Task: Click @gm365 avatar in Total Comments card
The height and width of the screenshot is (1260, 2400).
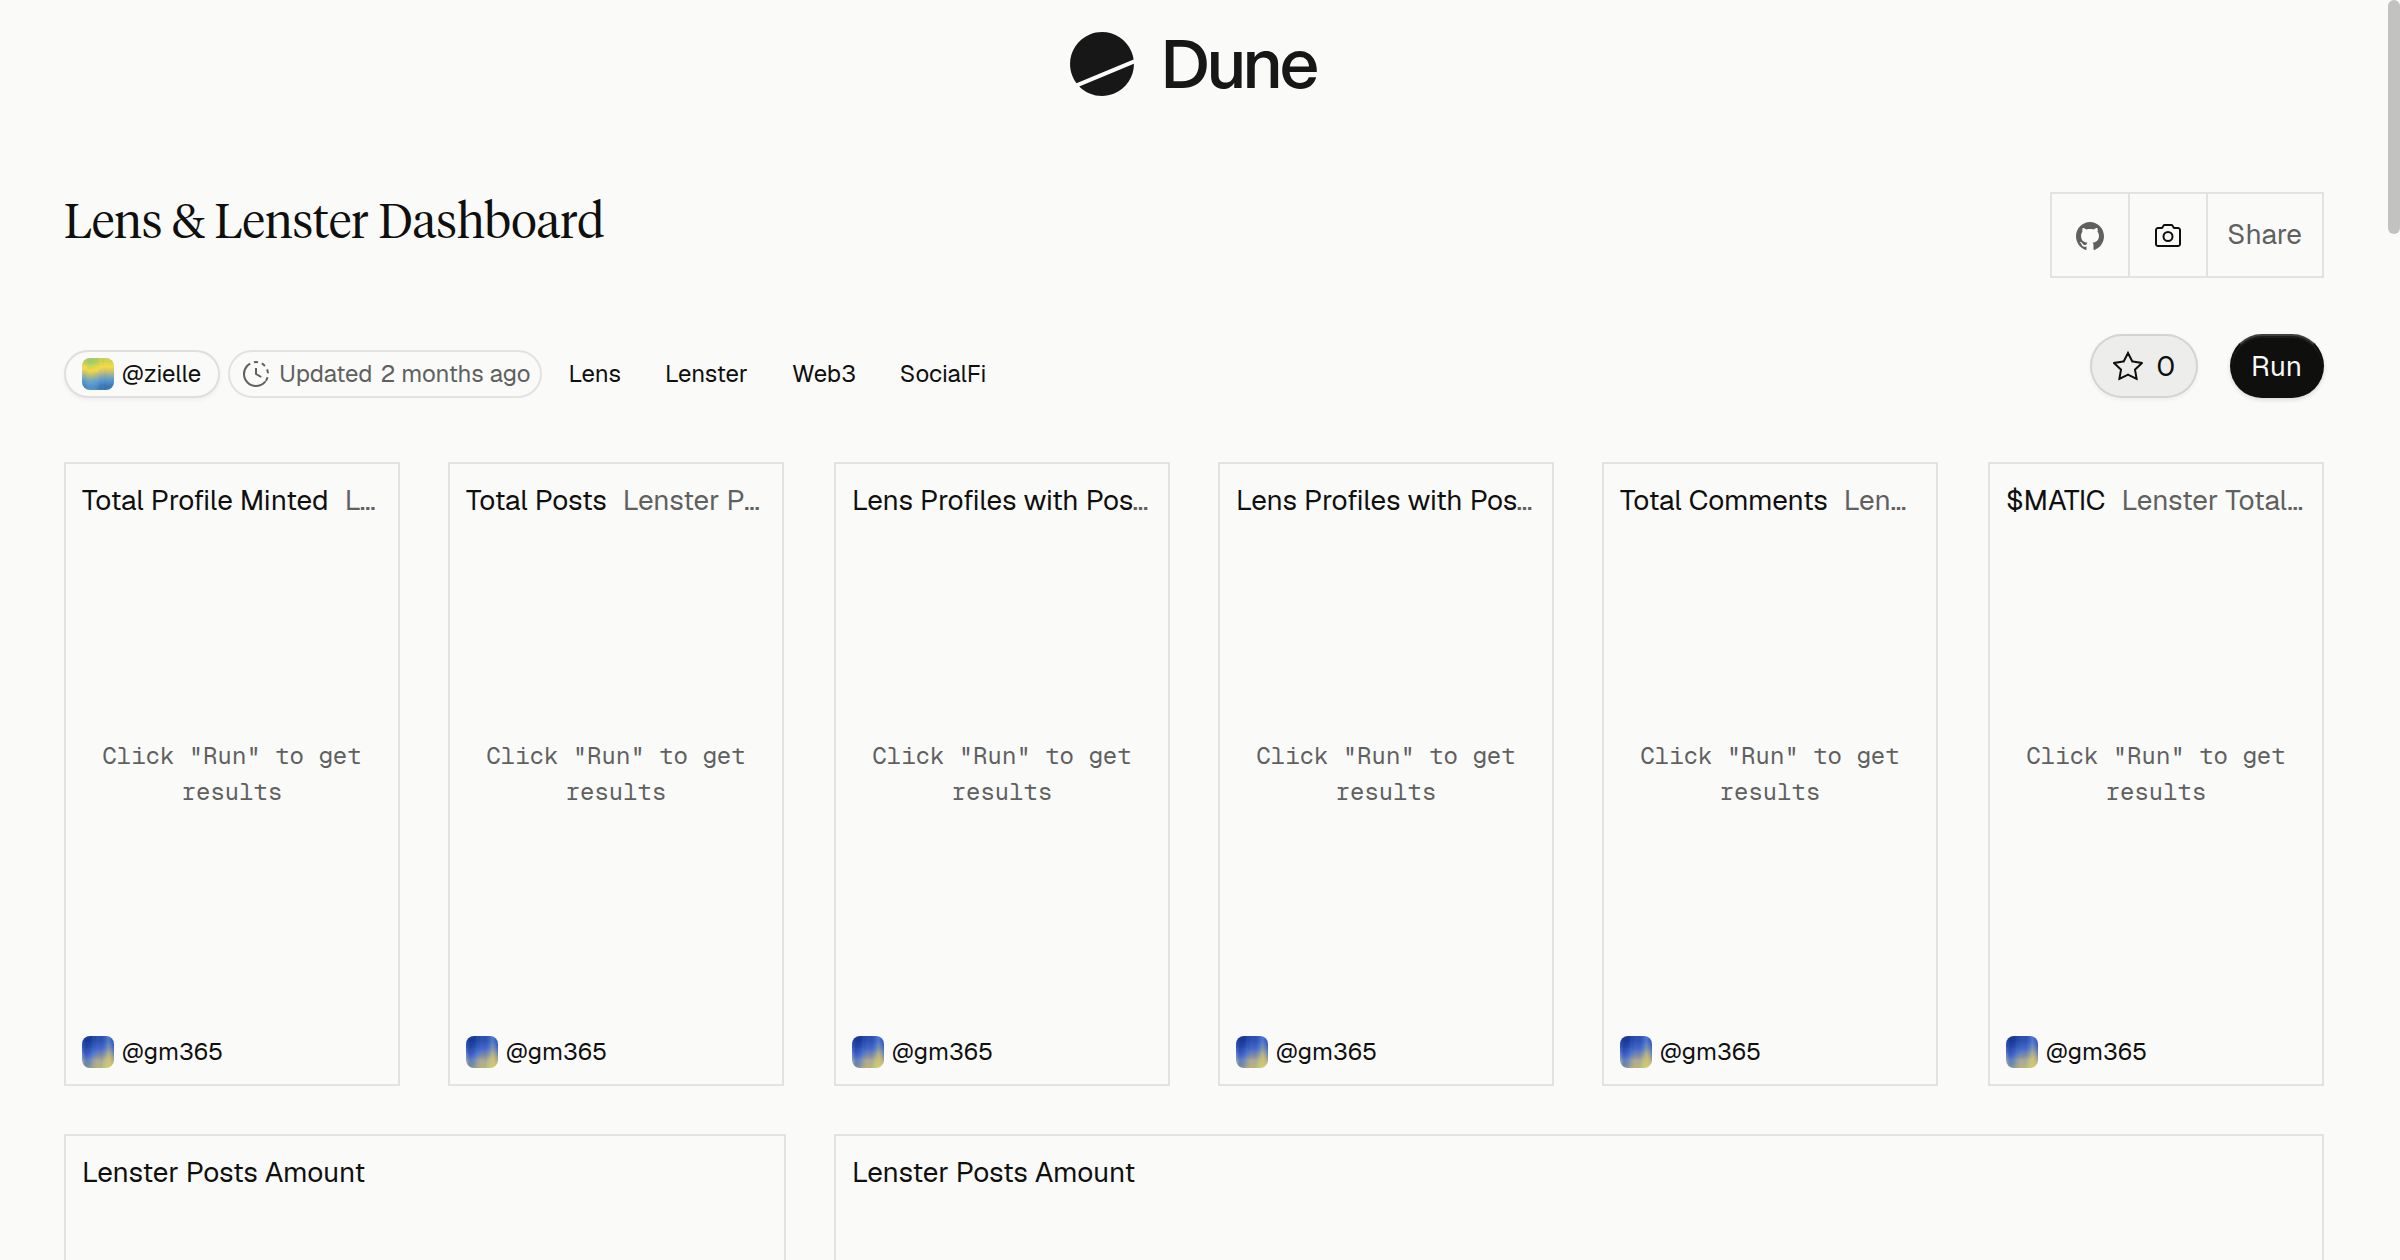Action: click(x=1636, y=1052)
